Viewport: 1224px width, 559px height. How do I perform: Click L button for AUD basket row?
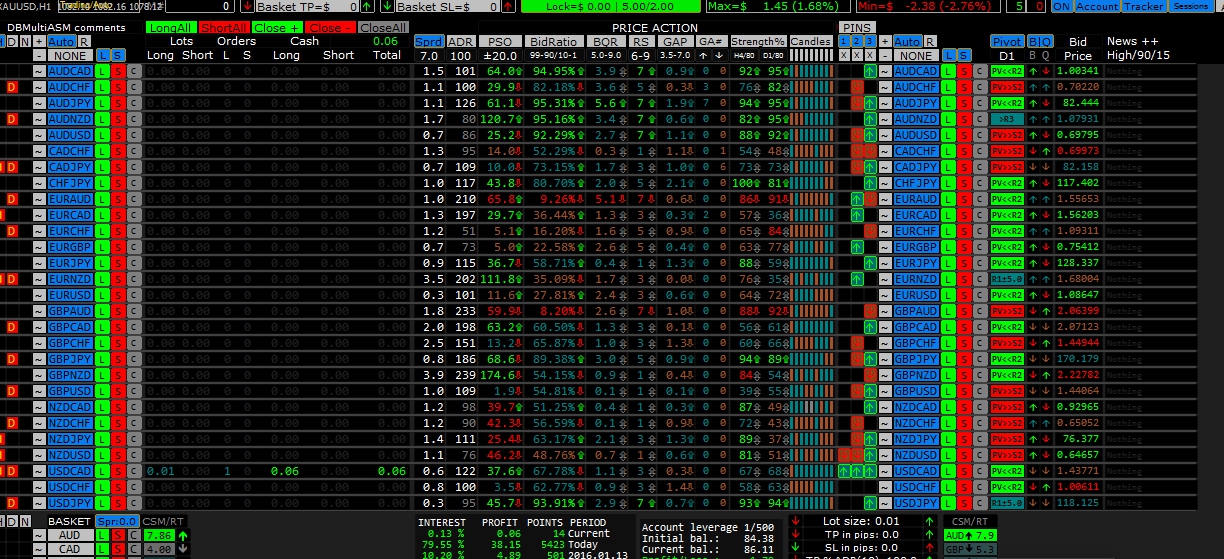(102, 535)
